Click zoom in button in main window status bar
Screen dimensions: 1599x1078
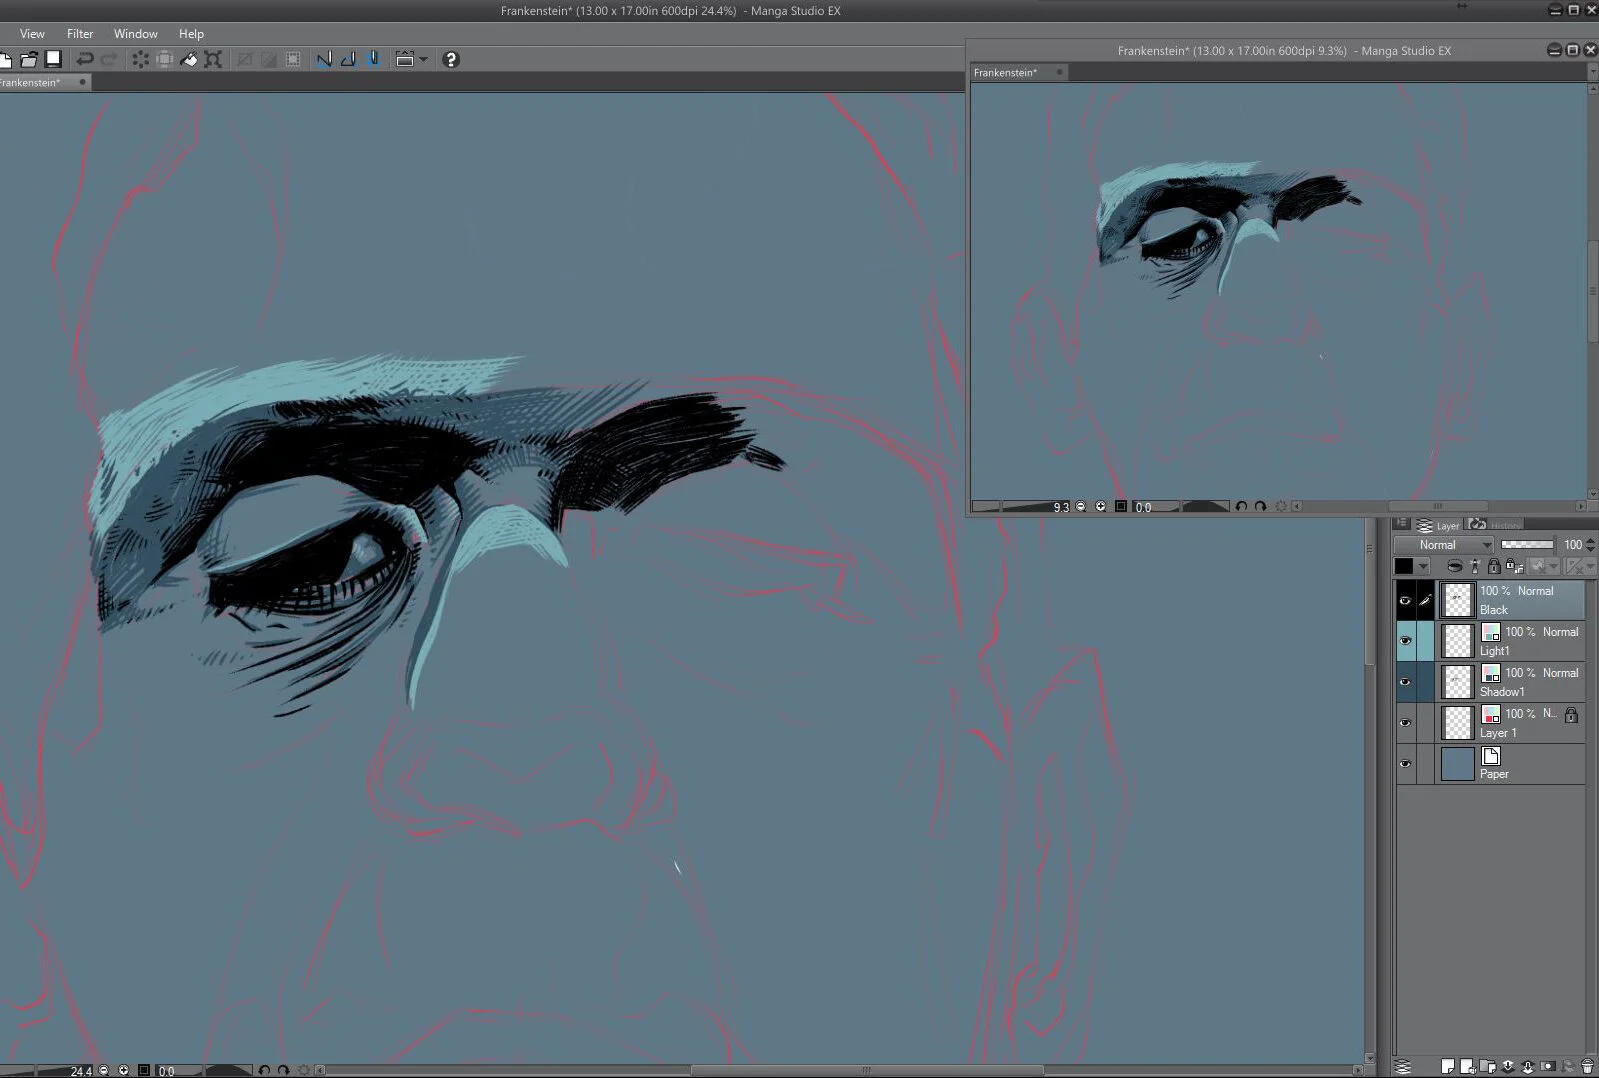tap(124, 1070)
